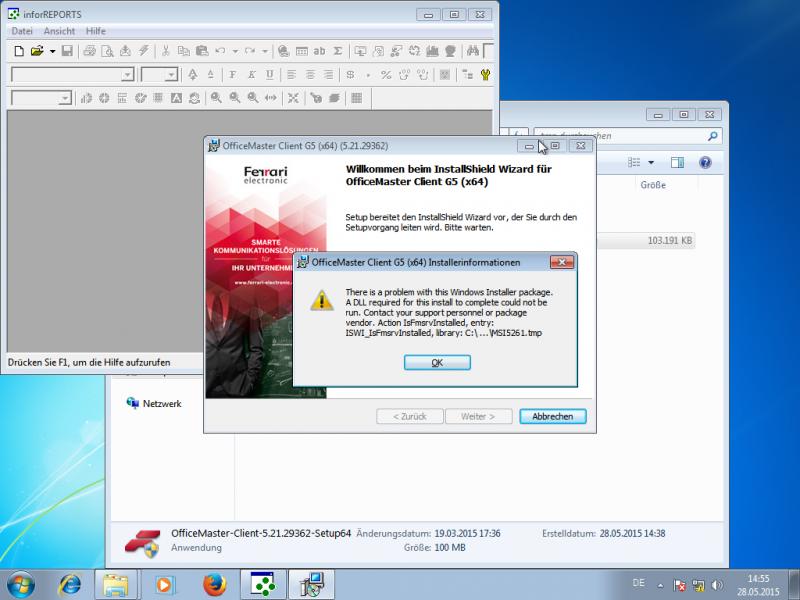Toggle the Explorer preview pane button
This screenshot has width=800, height=600.
[677, 163]
